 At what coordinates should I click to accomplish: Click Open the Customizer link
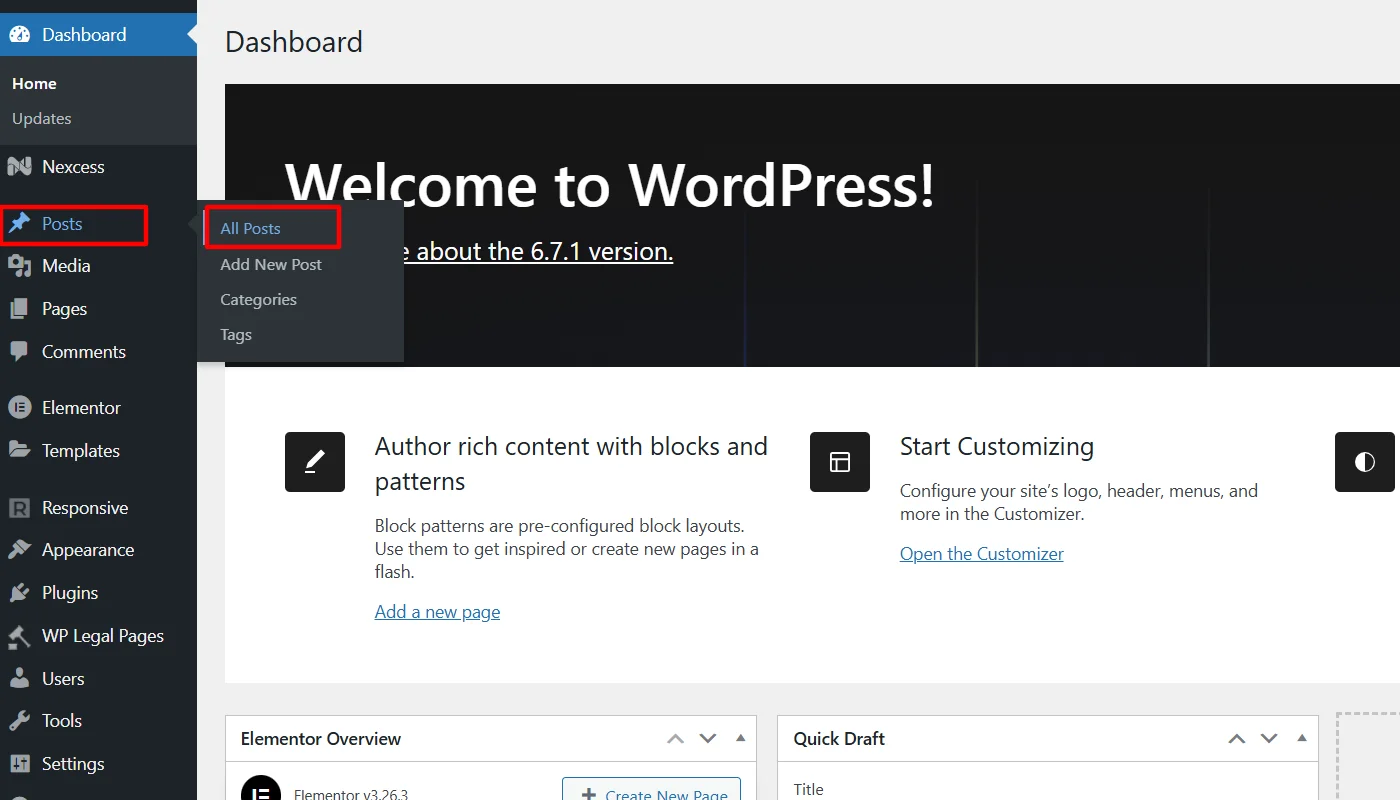pos(981,554)
